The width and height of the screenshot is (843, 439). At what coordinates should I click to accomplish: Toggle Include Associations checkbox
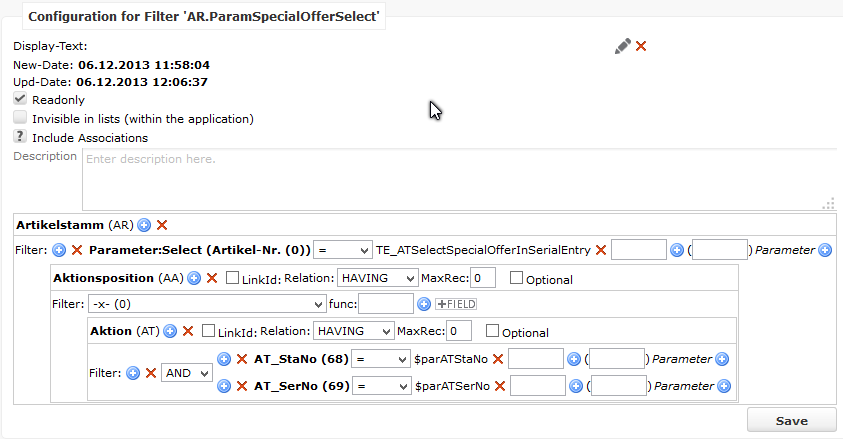[20, 136]
